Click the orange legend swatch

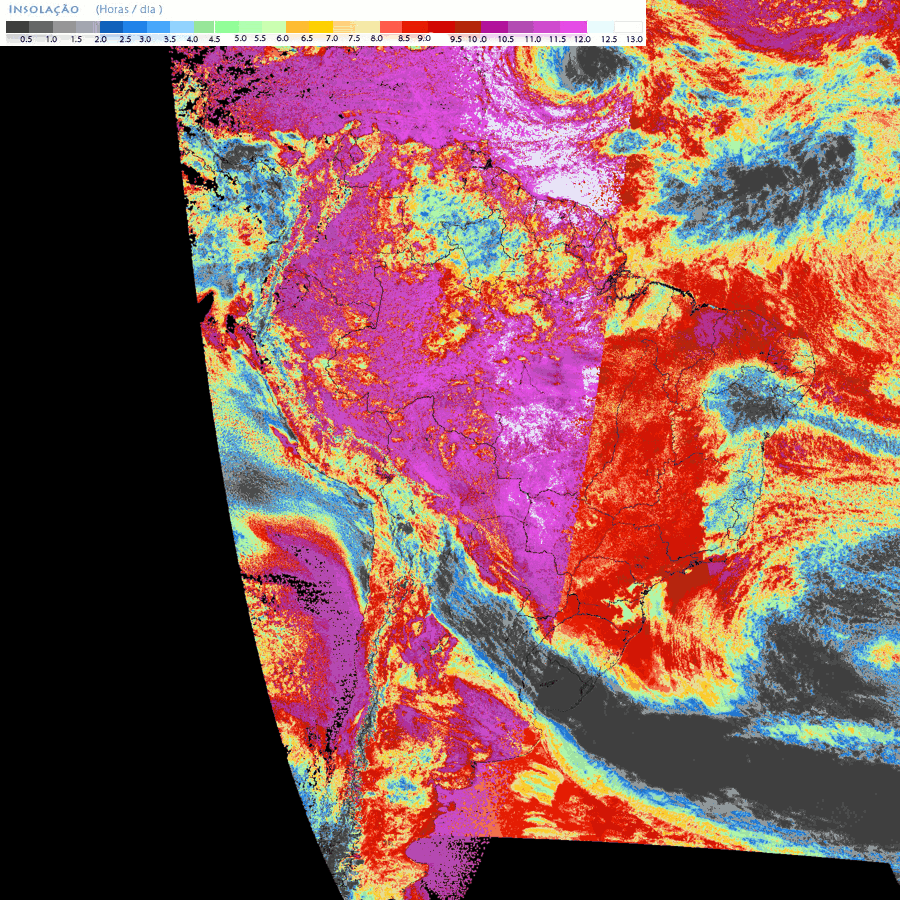click(297, 27)
